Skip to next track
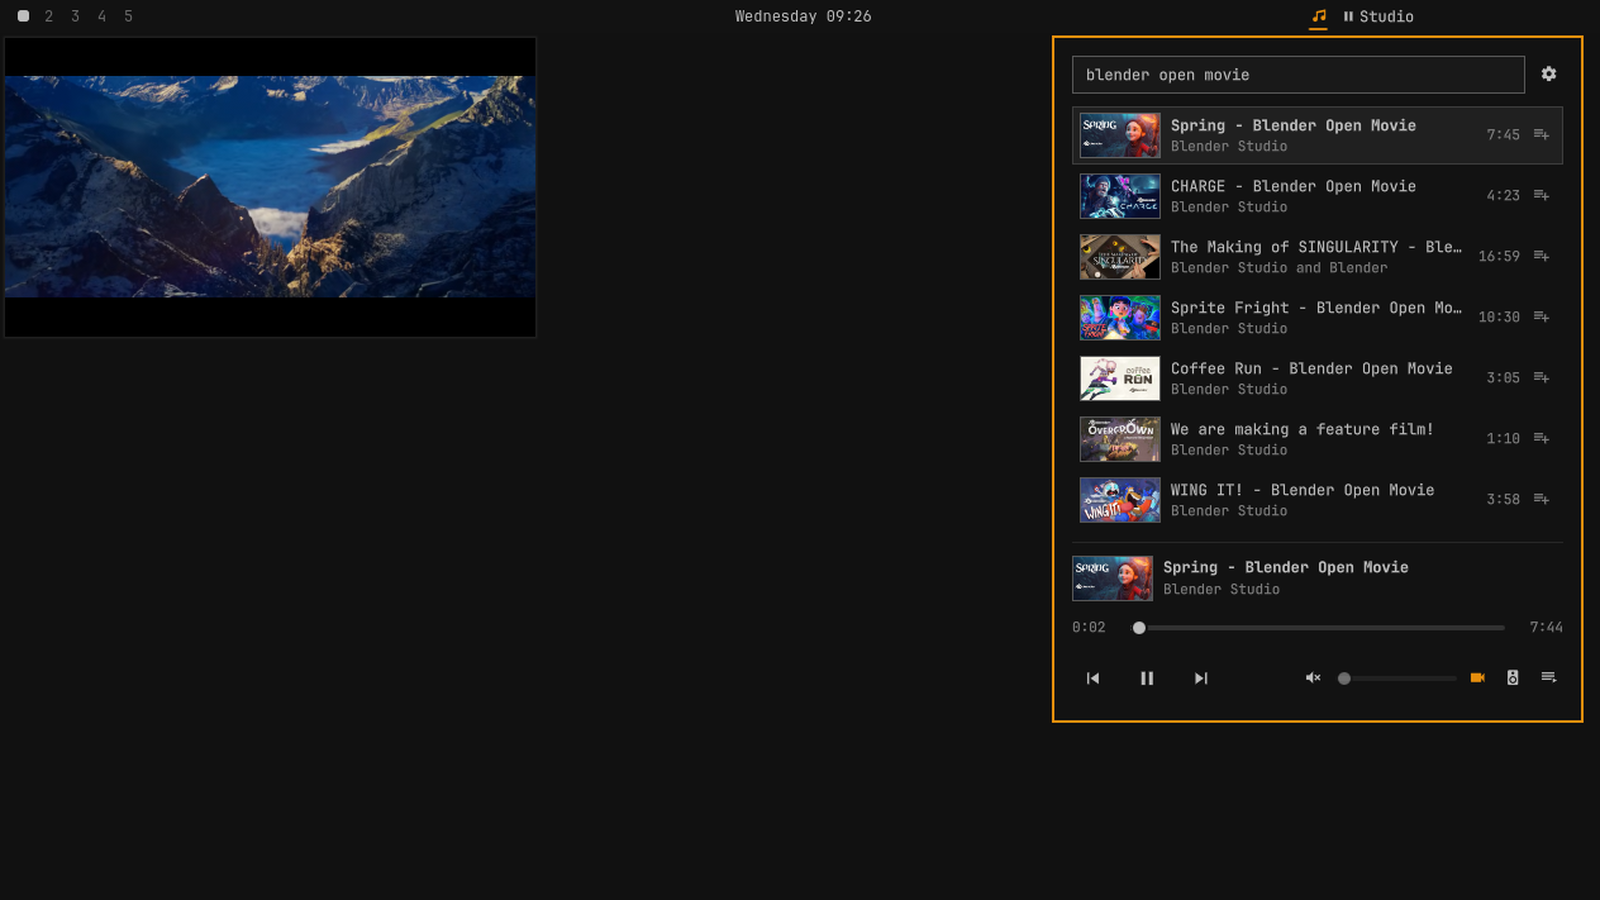 pos(1201,678)
